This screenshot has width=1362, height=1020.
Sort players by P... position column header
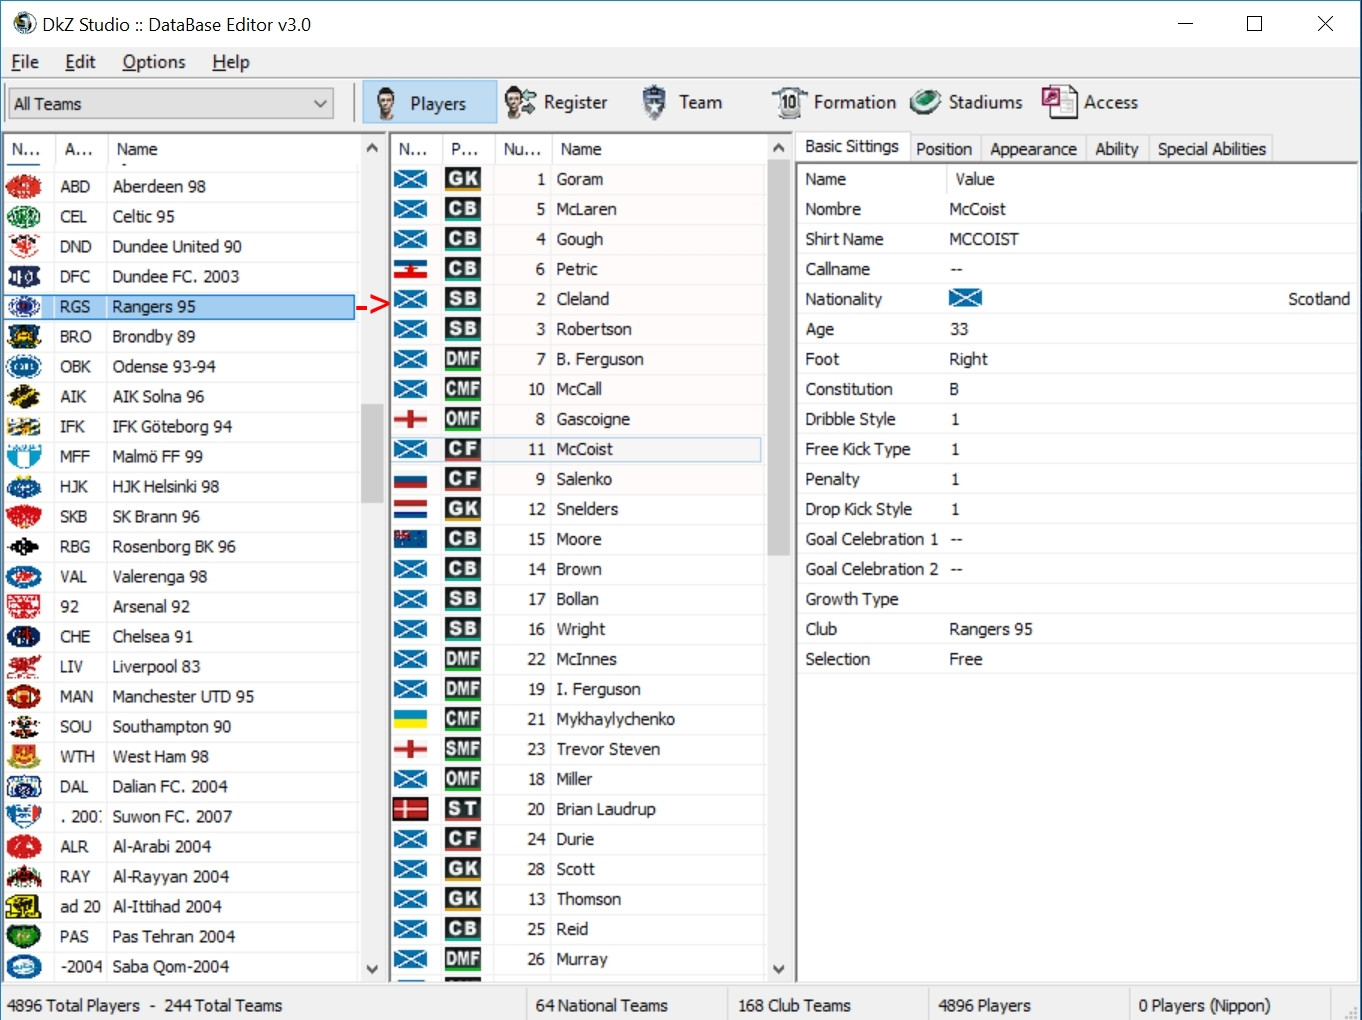[x=465, y=149]
